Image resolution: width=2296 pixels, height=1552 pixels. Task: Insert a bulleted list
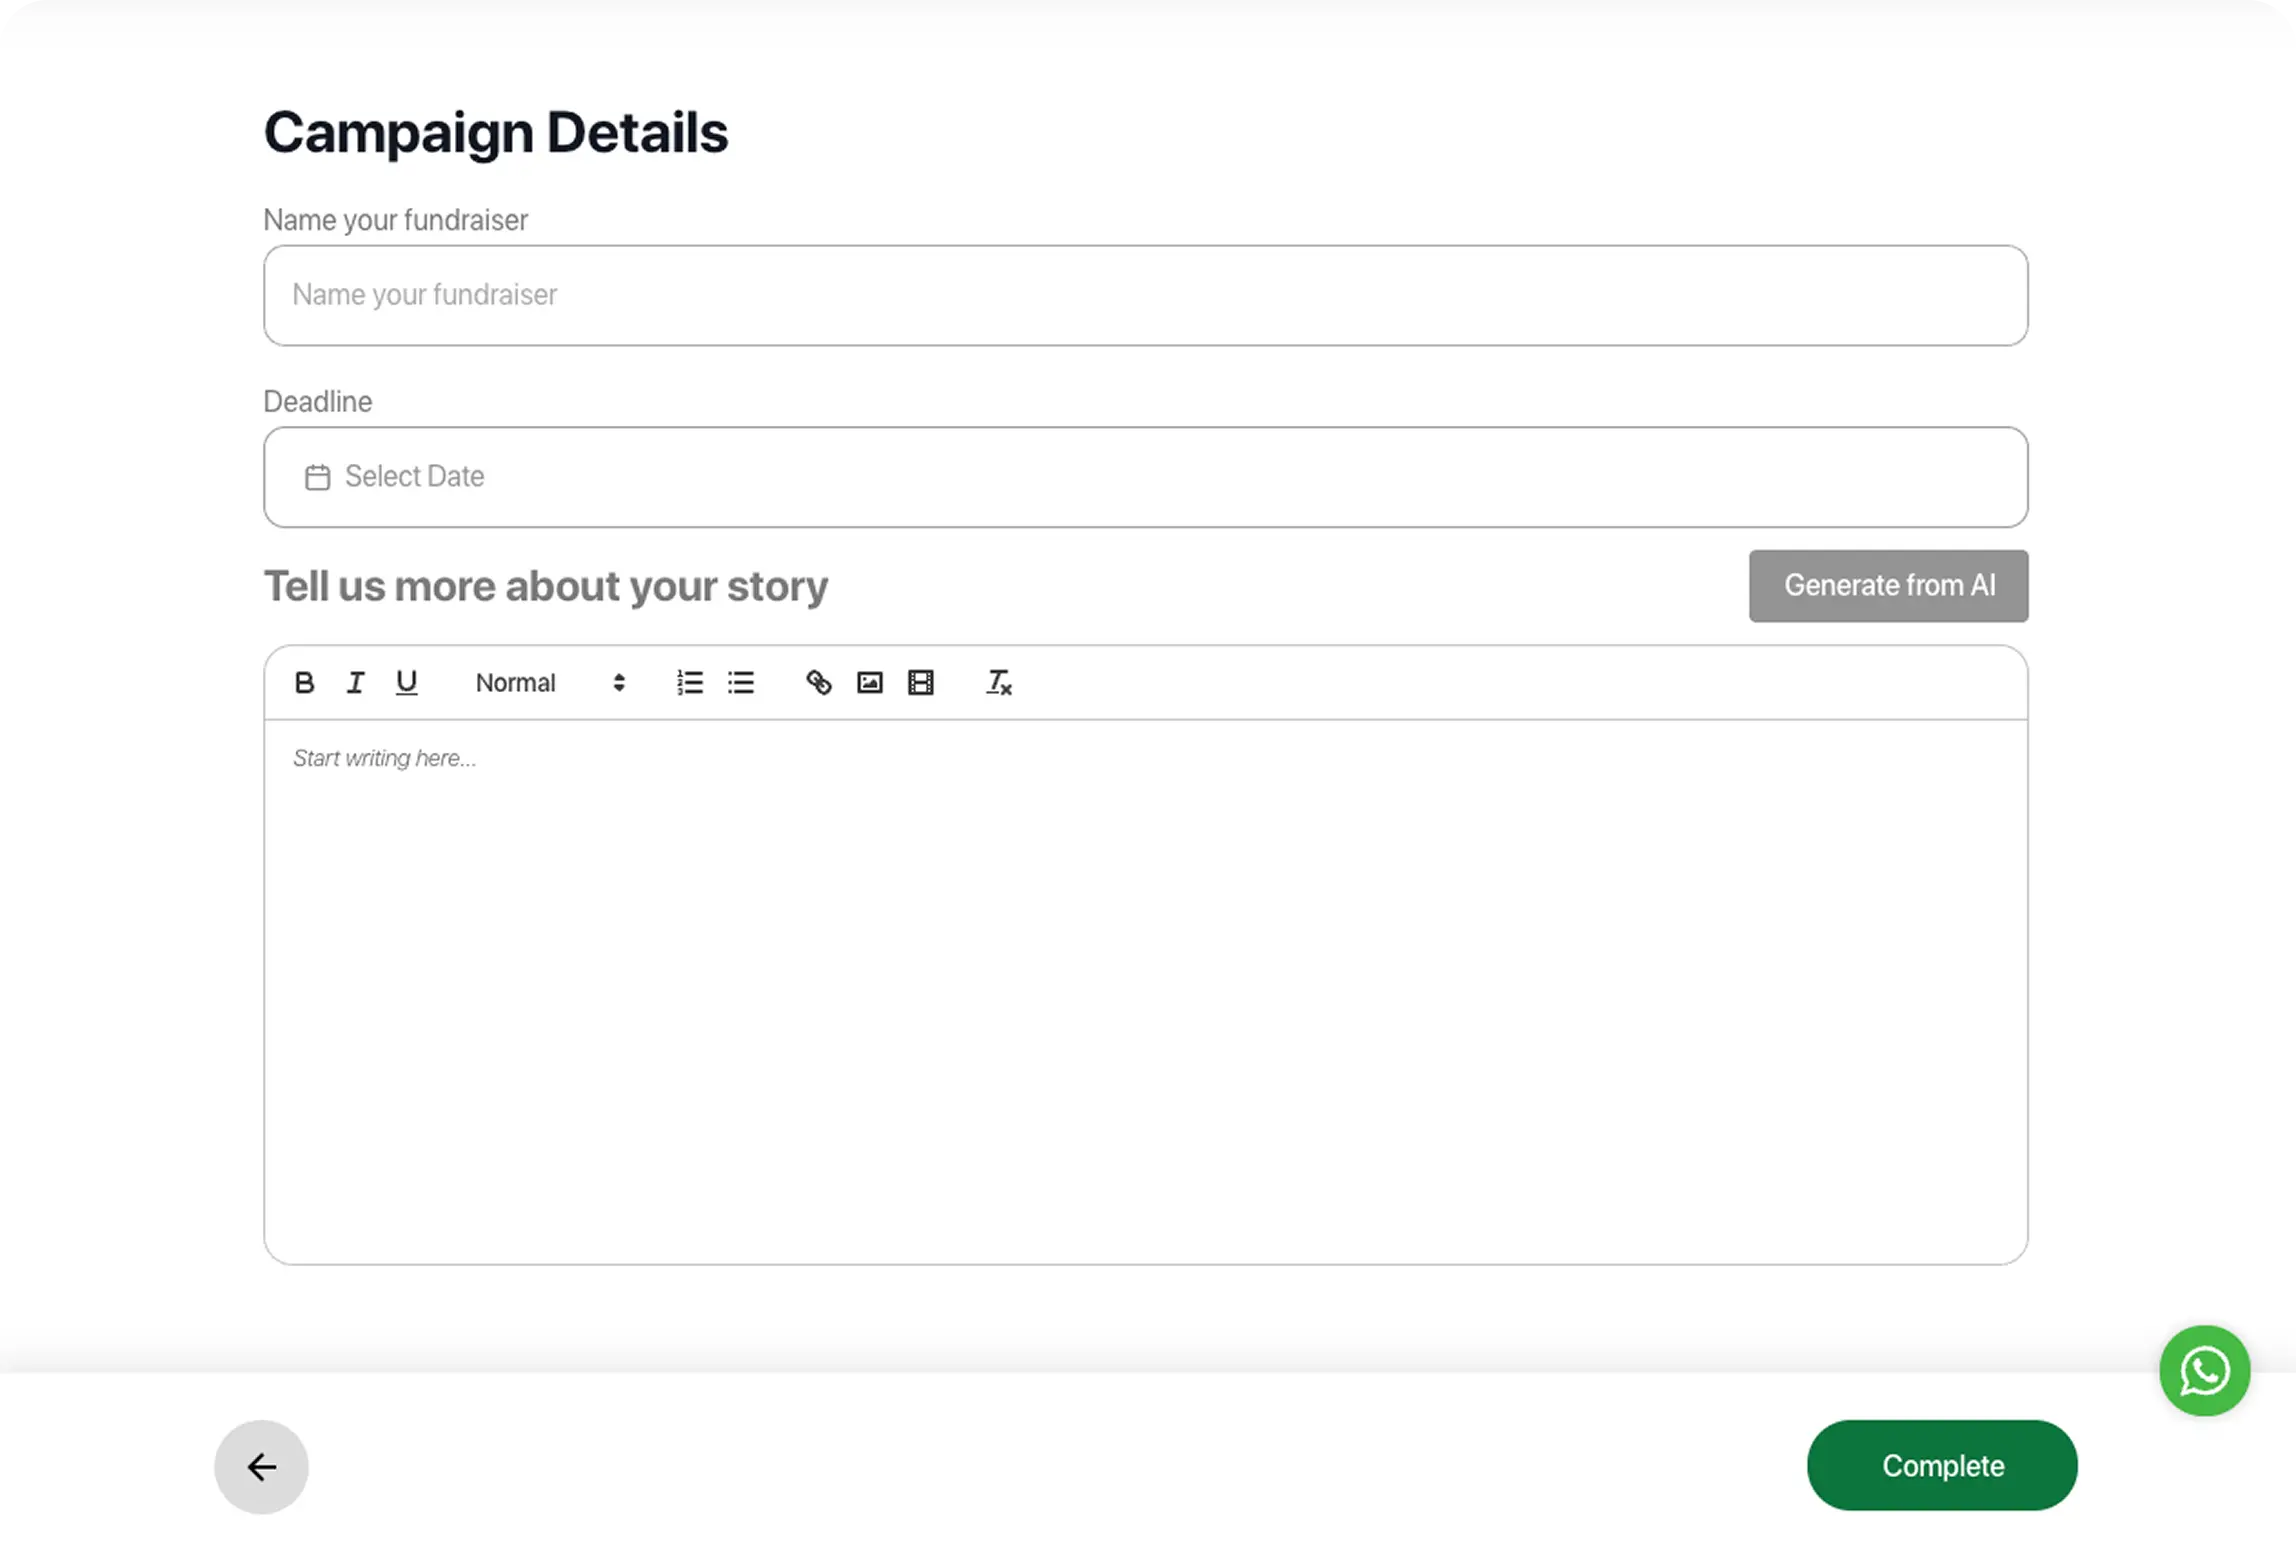(741, 683)
